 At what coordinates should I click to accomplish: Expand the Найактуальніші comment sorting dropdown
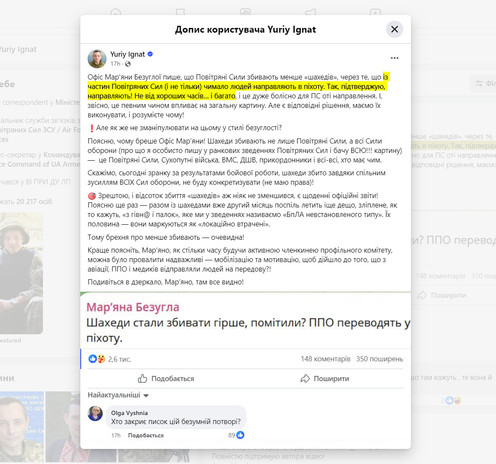[118, 395]
